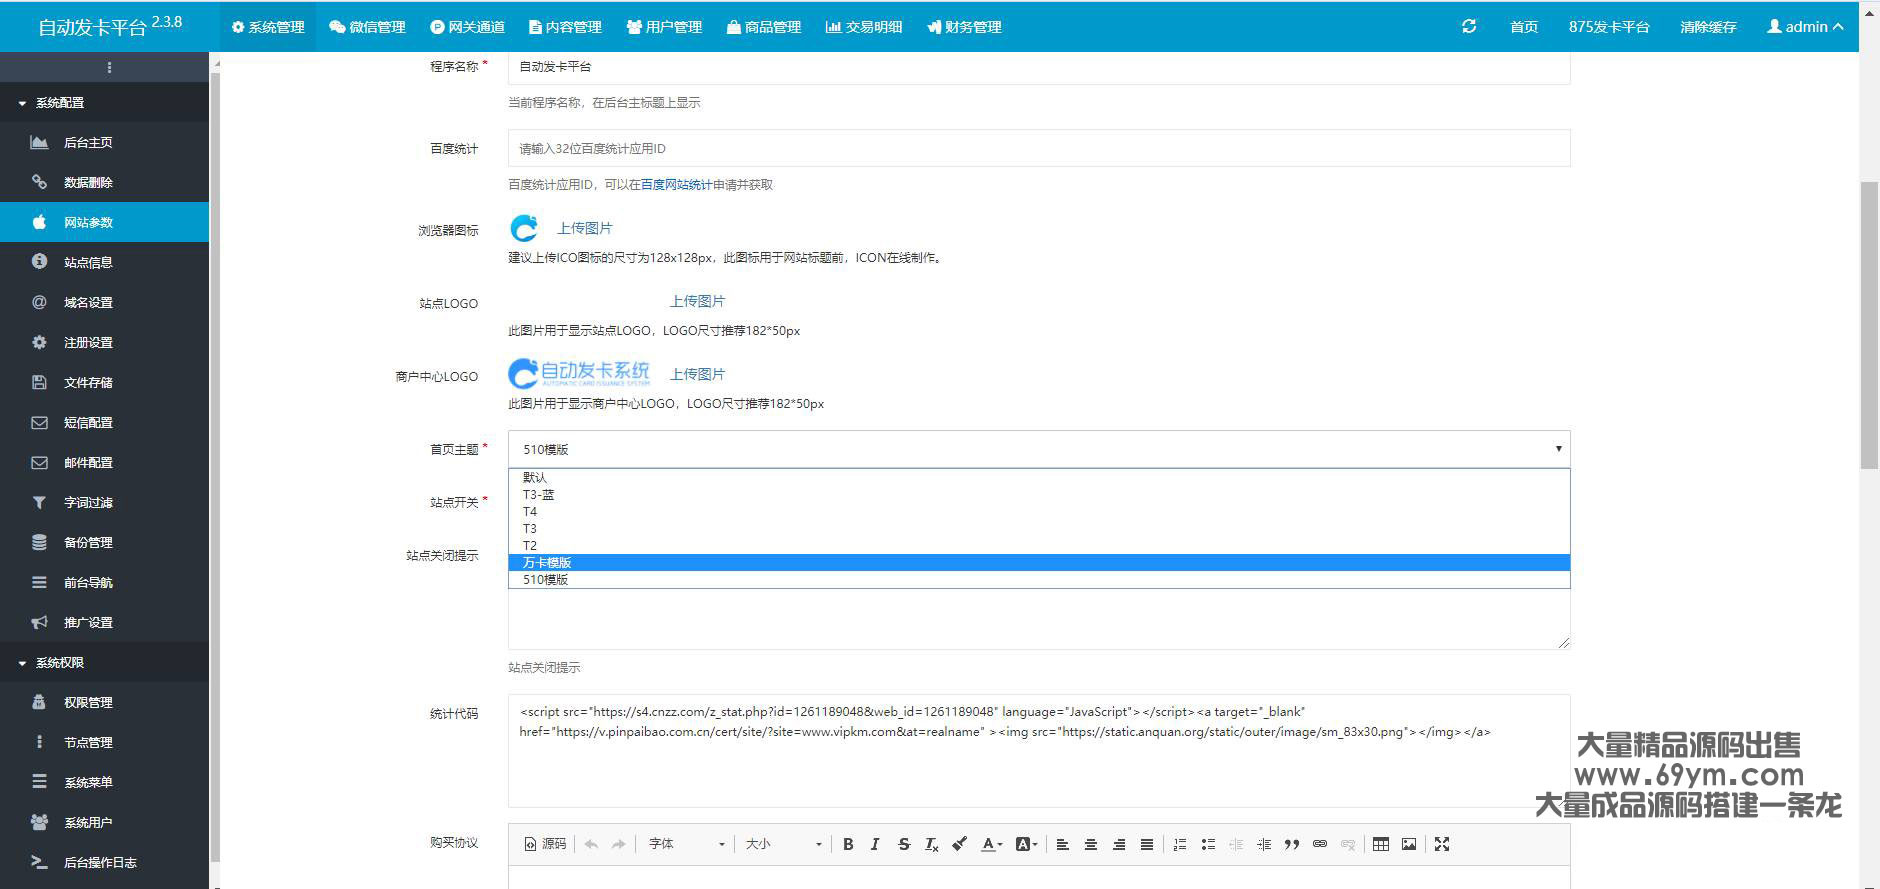Upload a browser icon image

[585, 228]
